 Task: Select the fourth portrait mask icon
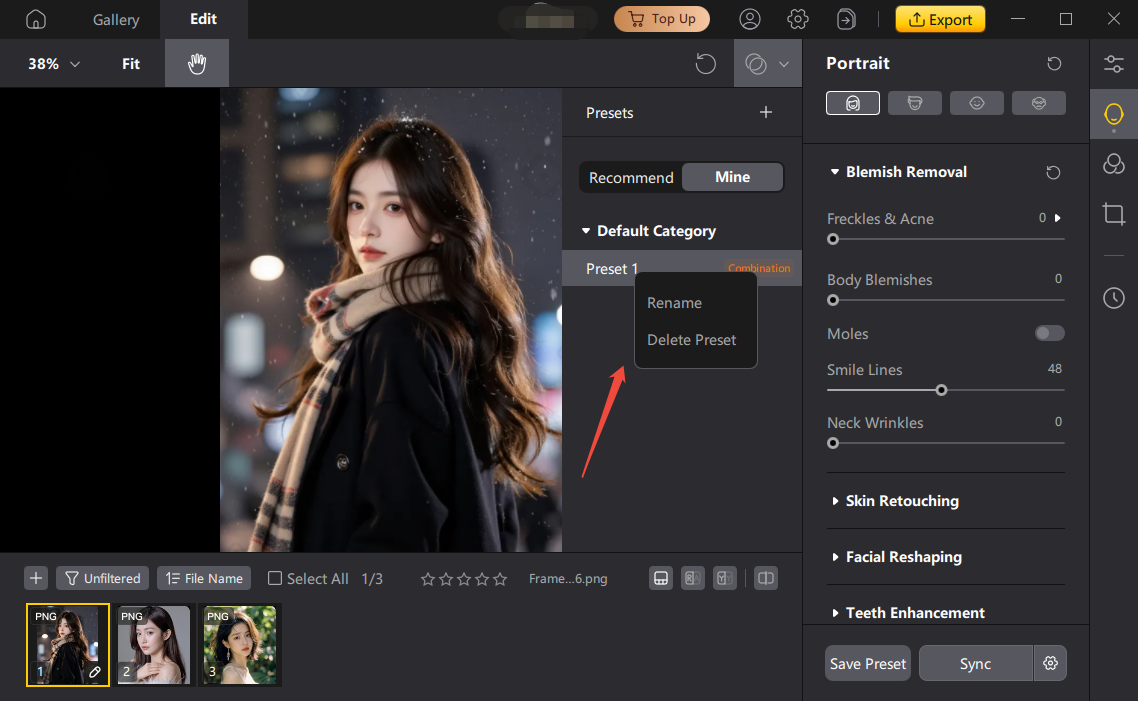click(x=1039, y=103)
